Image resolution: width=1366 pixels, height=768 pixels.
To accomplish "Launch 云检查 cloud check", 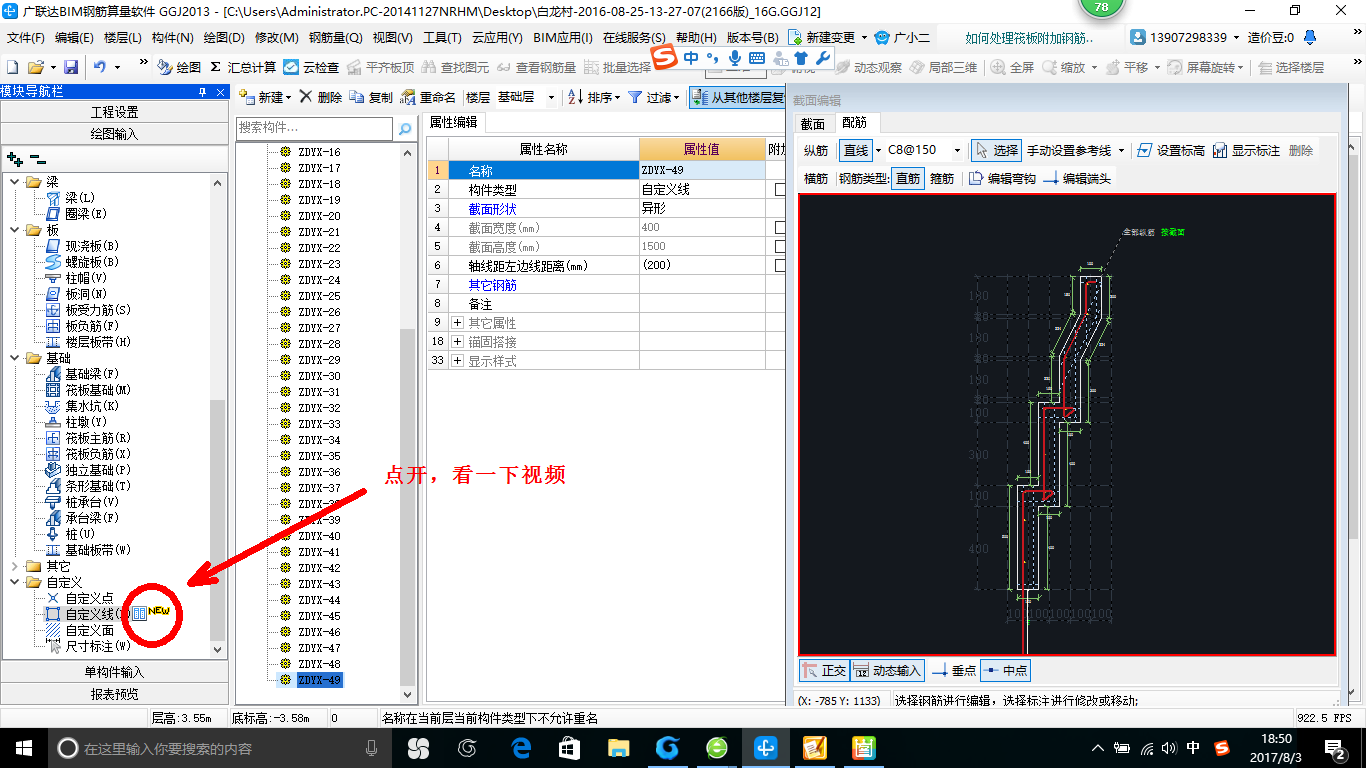I will point(311,67).
